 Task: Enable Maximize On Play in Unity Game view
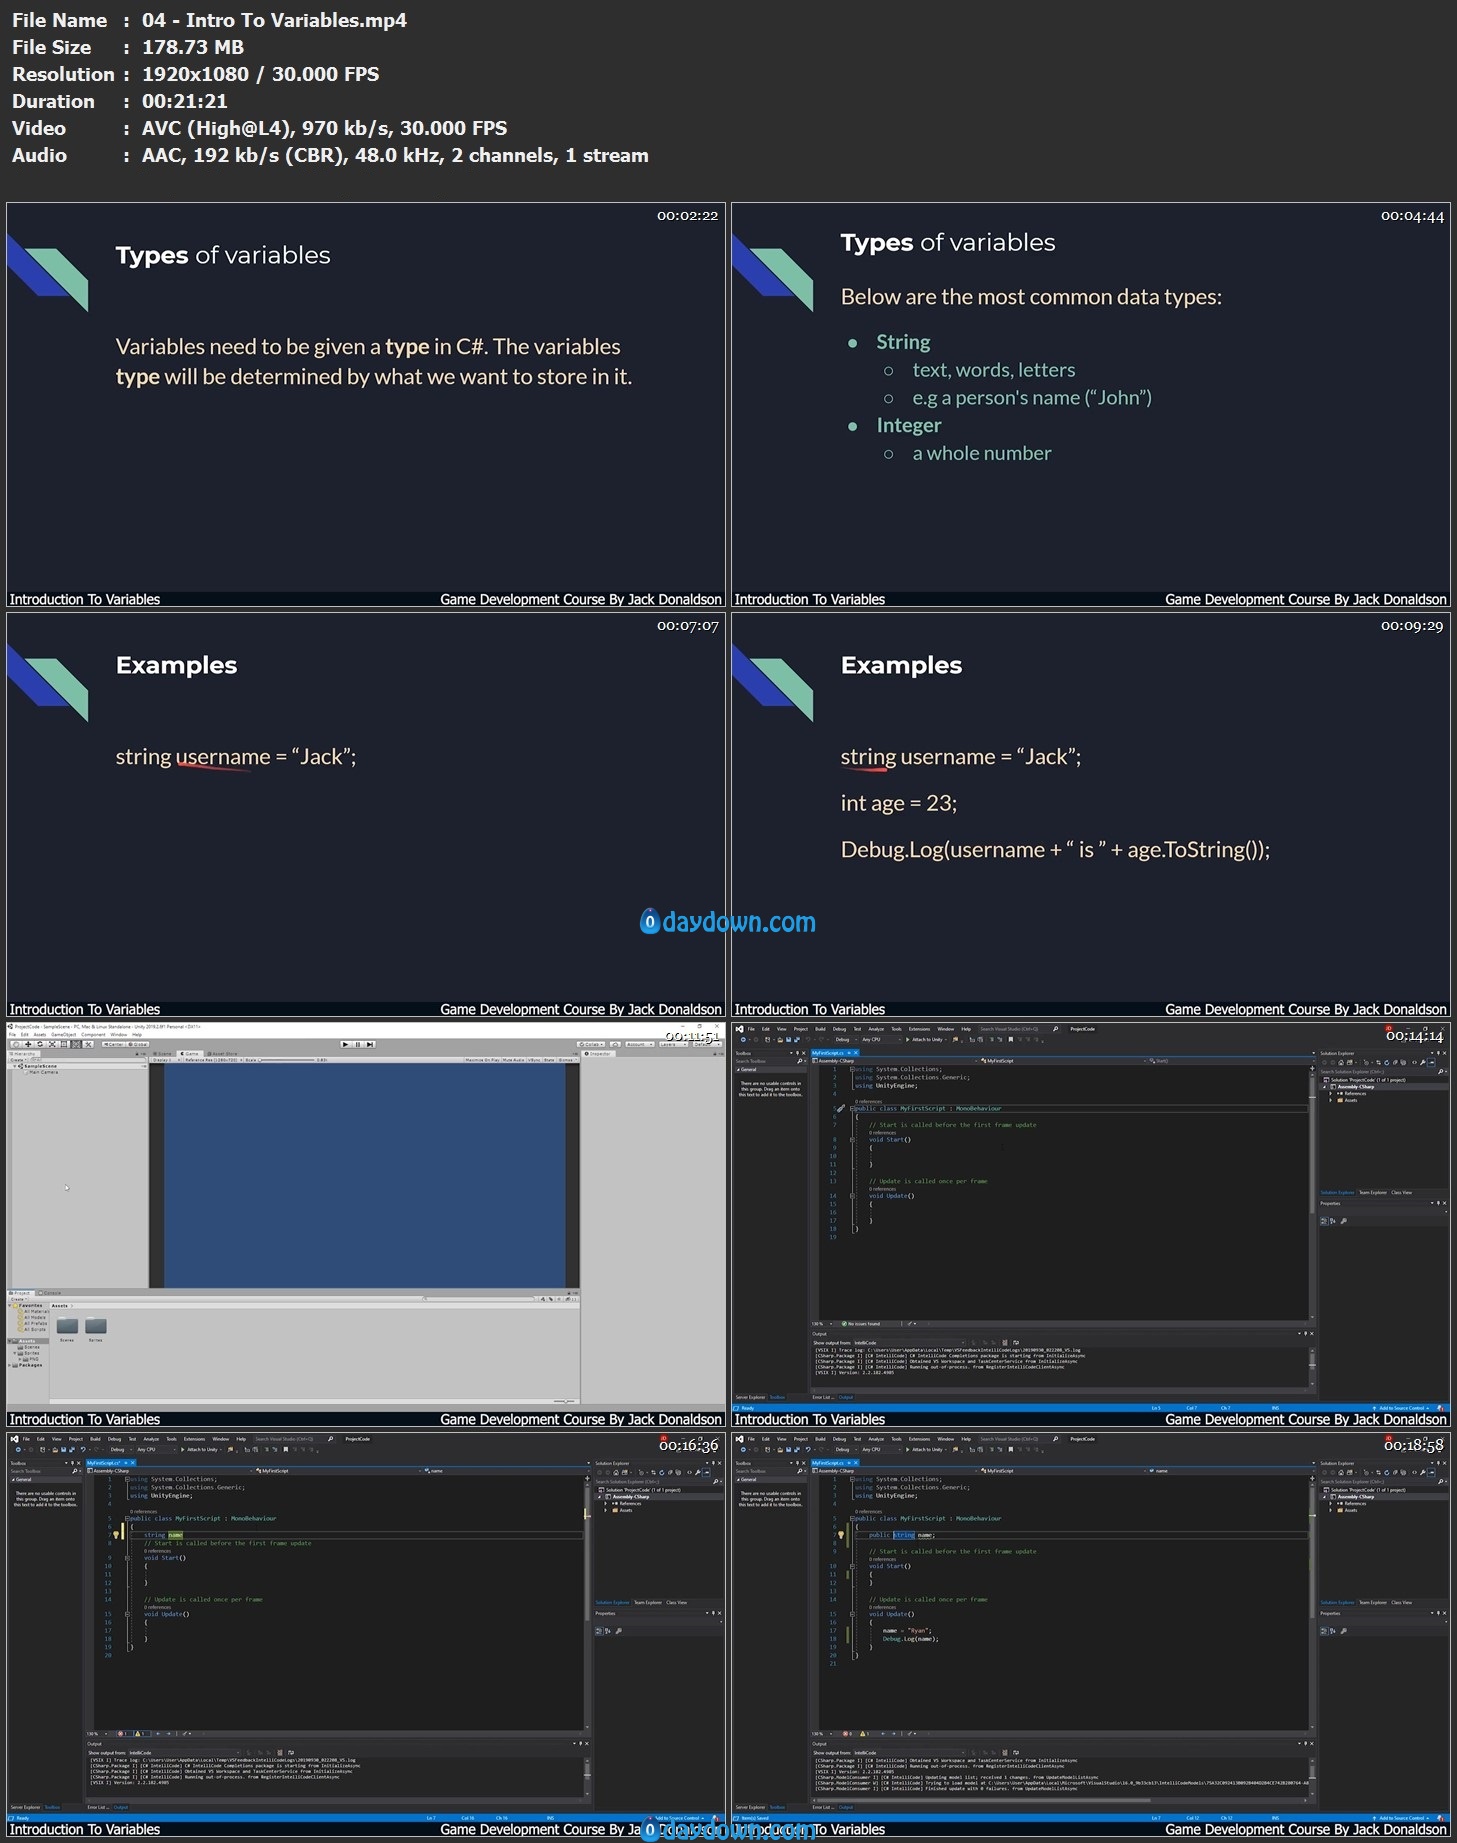482,1059
